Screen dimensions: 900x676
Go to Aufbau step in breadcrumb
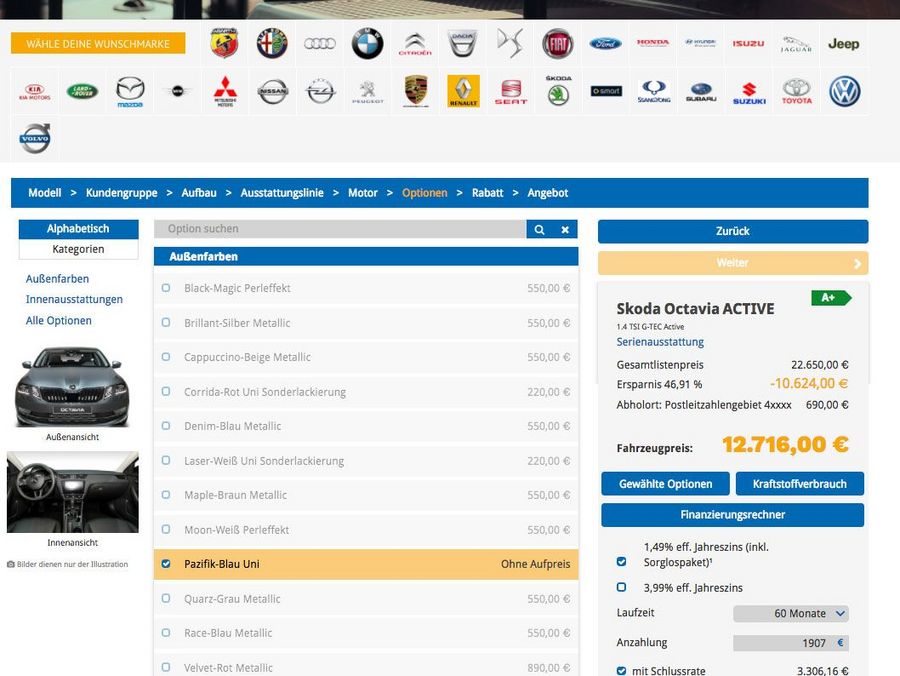[x=199, y=193]
